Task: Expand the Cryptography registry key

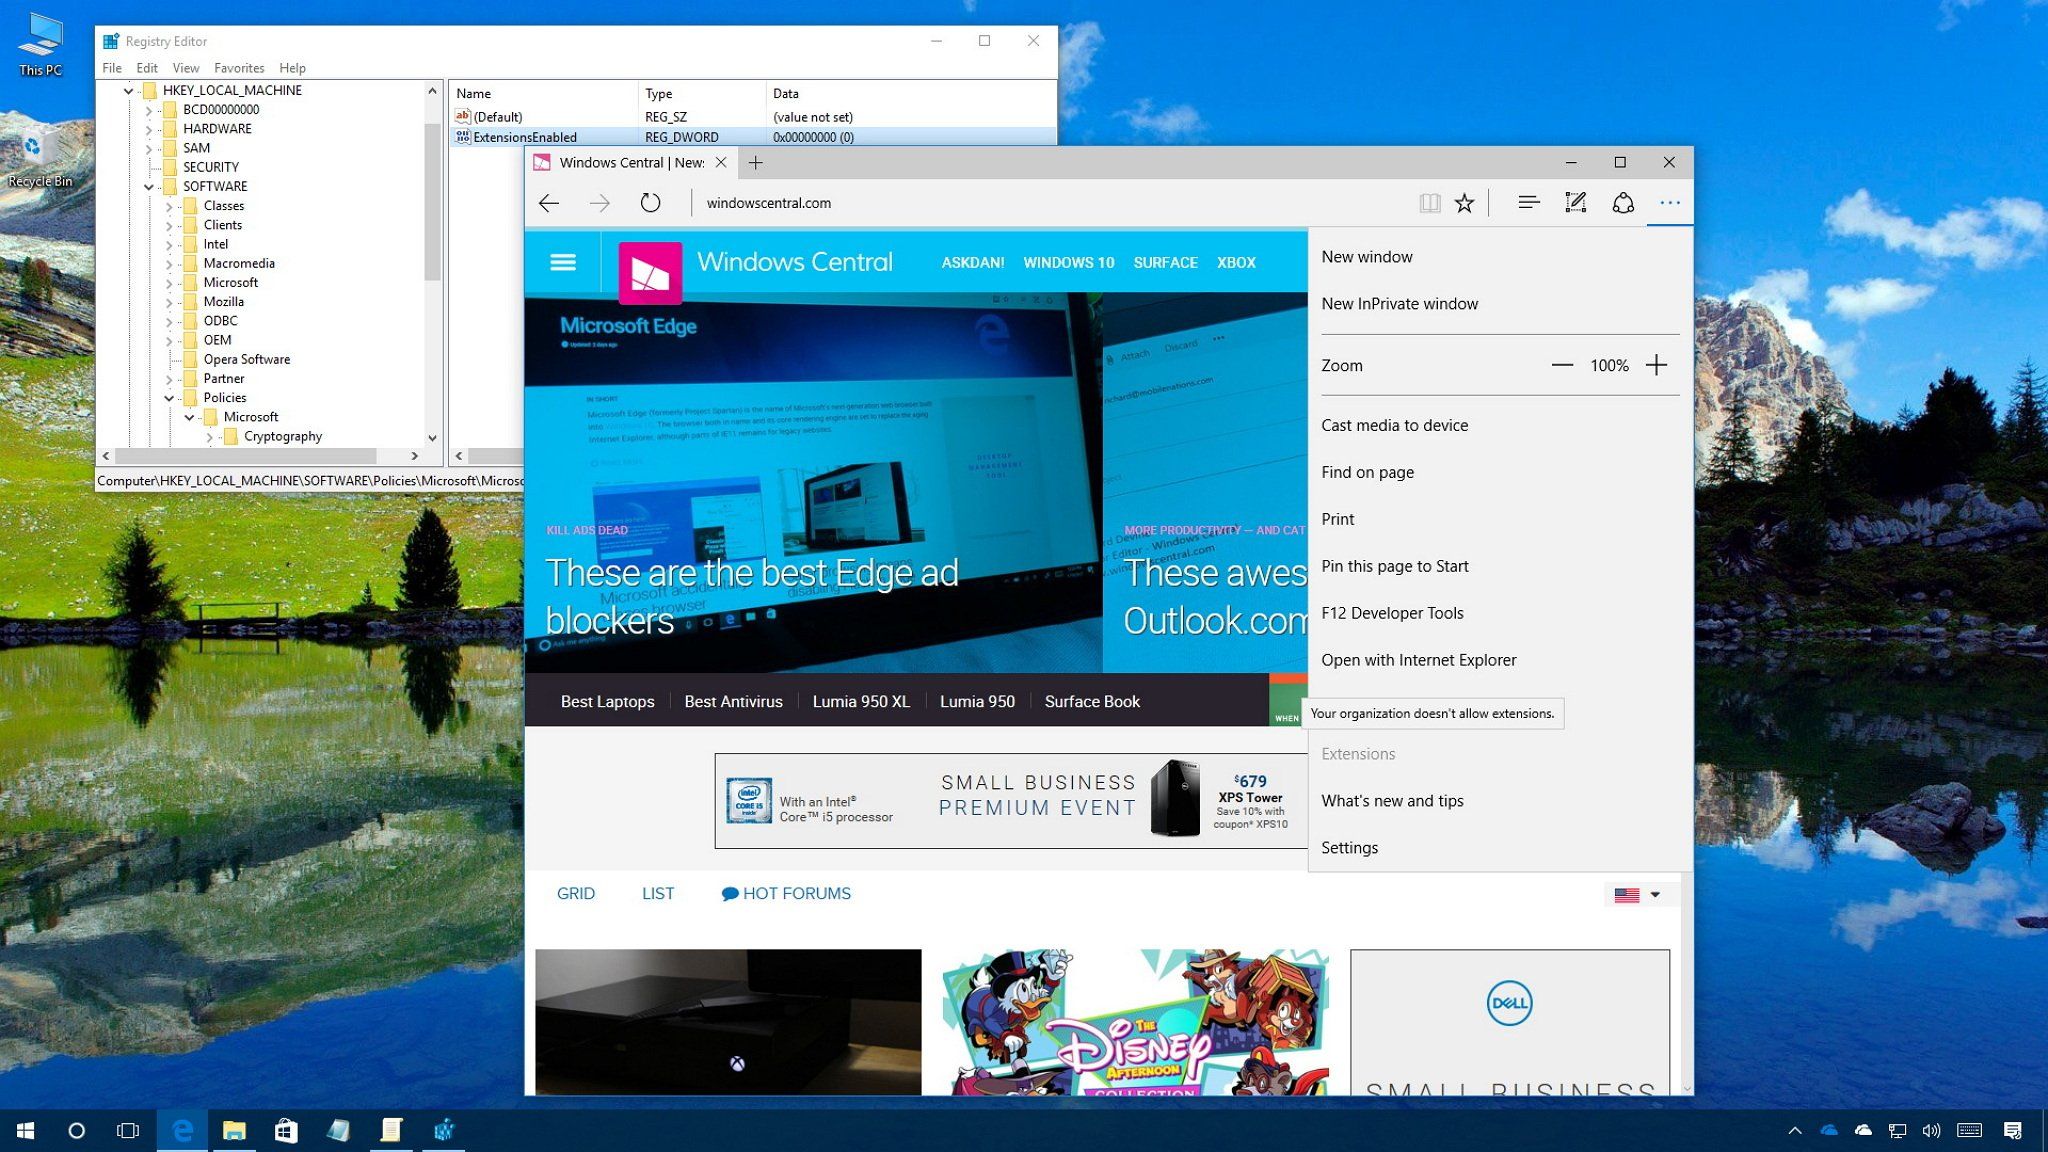Action: point(211,436)
